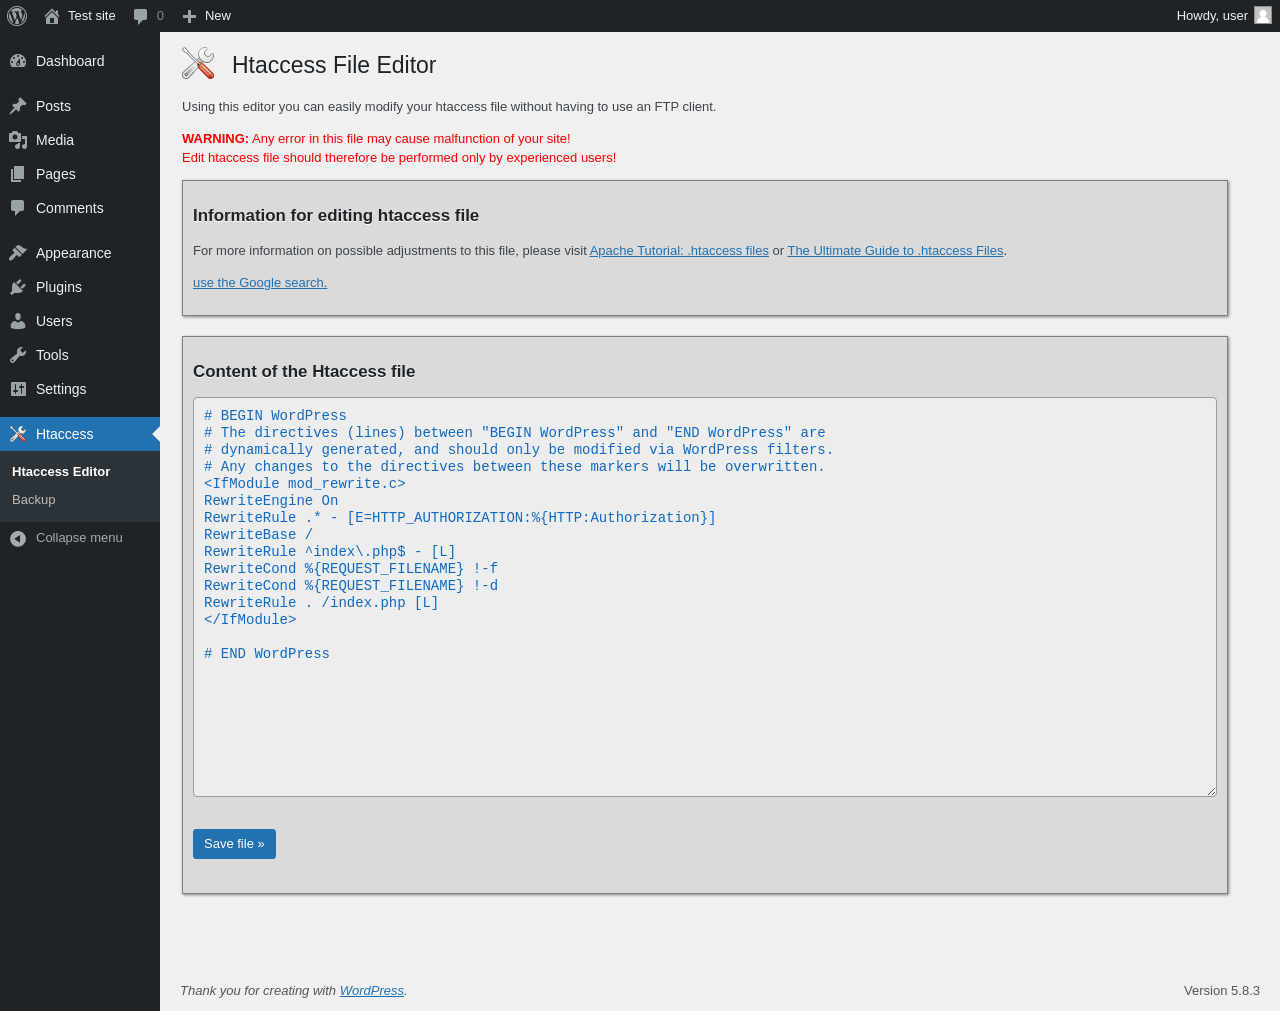Click the Tools wrench icon
Screen dimensions: 1280x1011
[x=18, y=355]
